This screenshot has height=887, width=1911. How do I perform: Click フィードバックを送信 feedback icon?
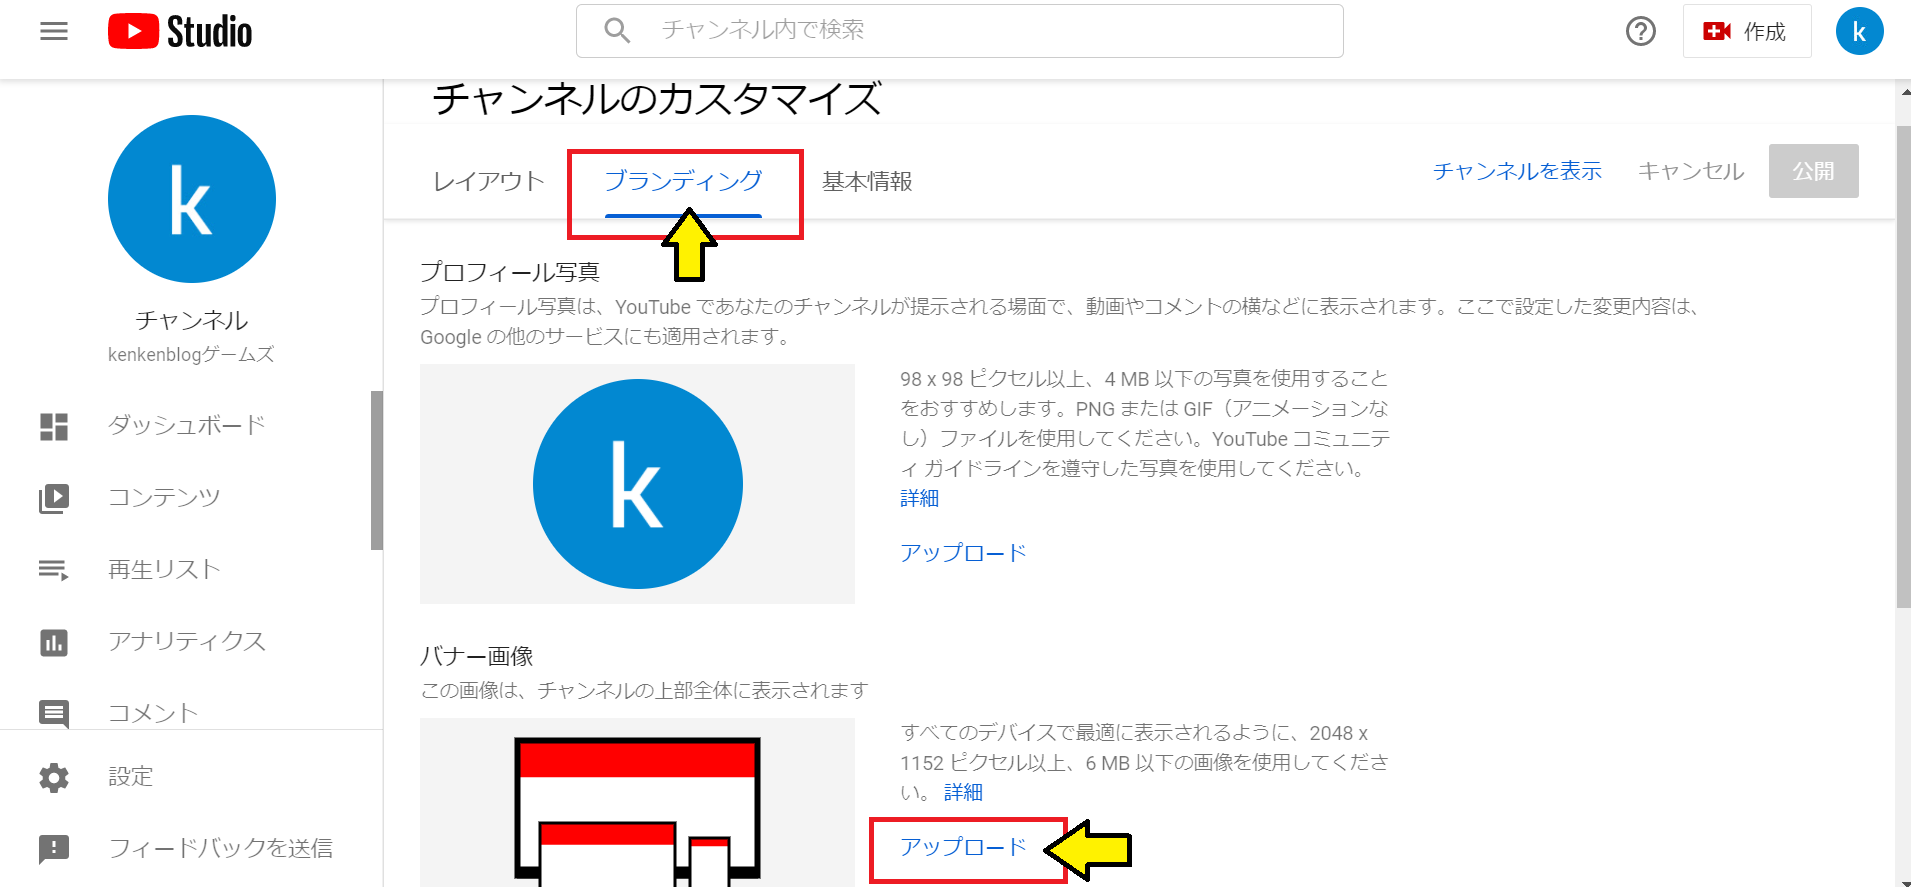coord(54,849)
